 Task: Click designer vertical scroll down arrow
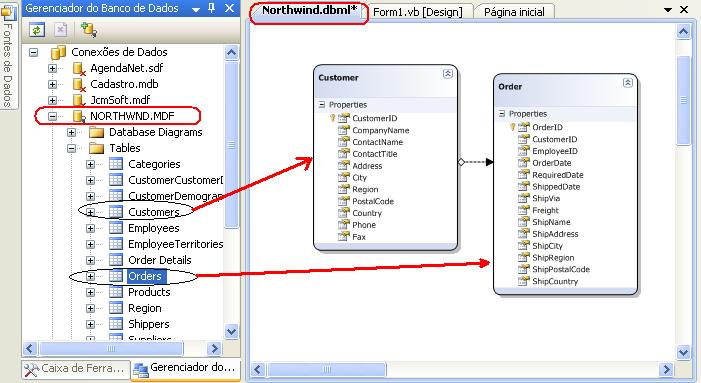(683, 352)
